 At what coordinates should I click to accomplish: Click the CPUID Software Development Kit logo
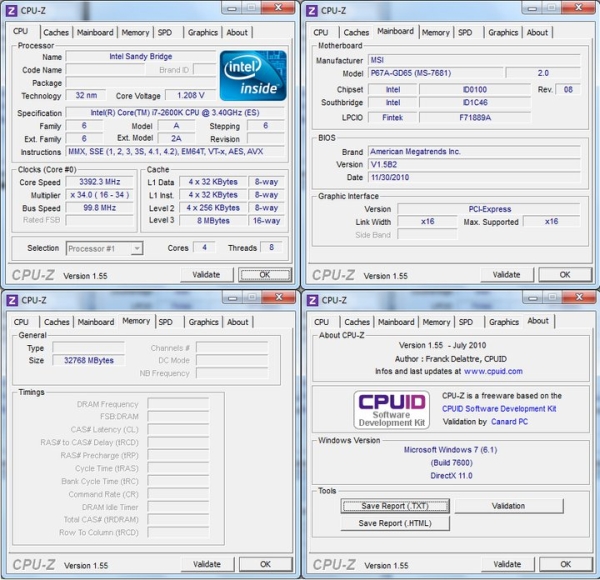(390, 410)
